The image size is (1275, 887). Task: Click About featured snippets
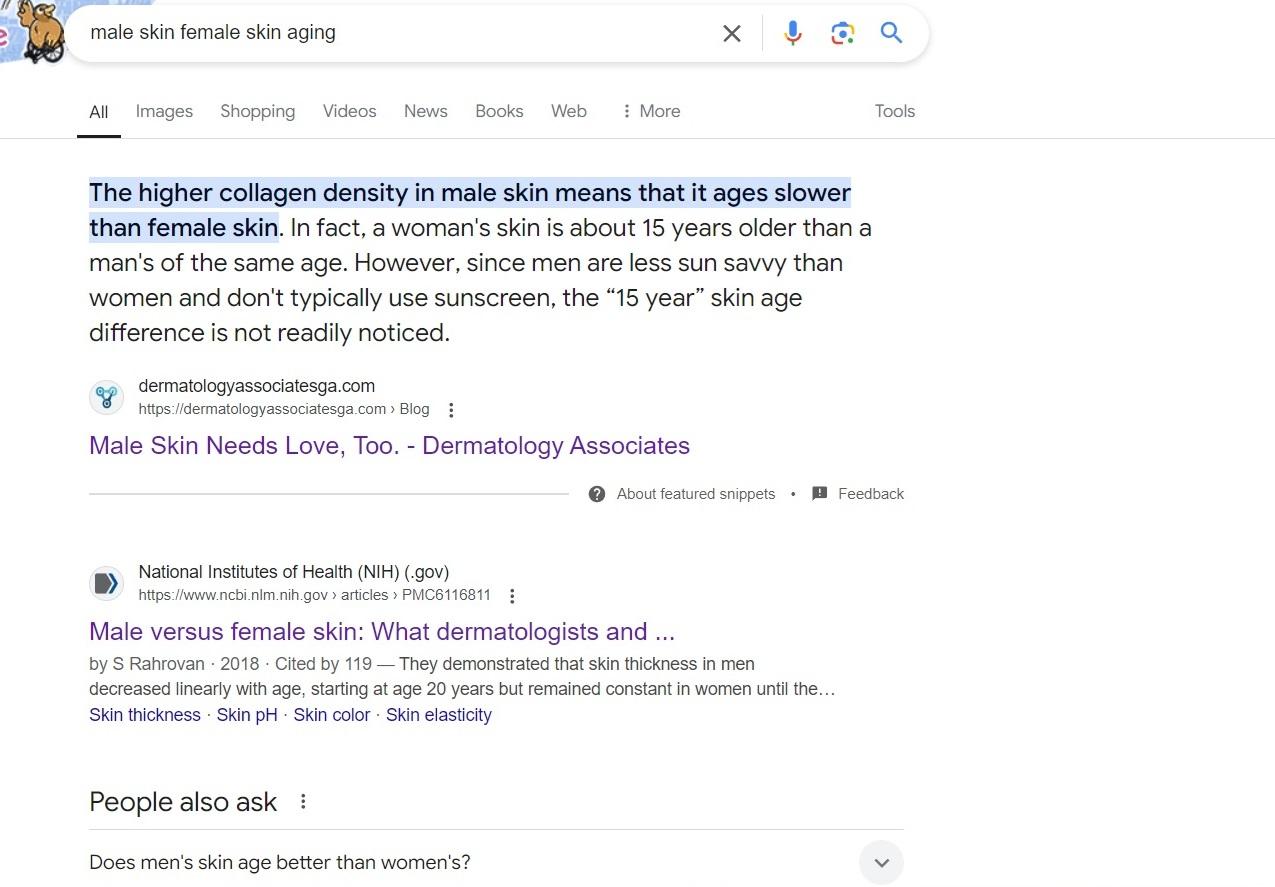[x=695, y=494]
